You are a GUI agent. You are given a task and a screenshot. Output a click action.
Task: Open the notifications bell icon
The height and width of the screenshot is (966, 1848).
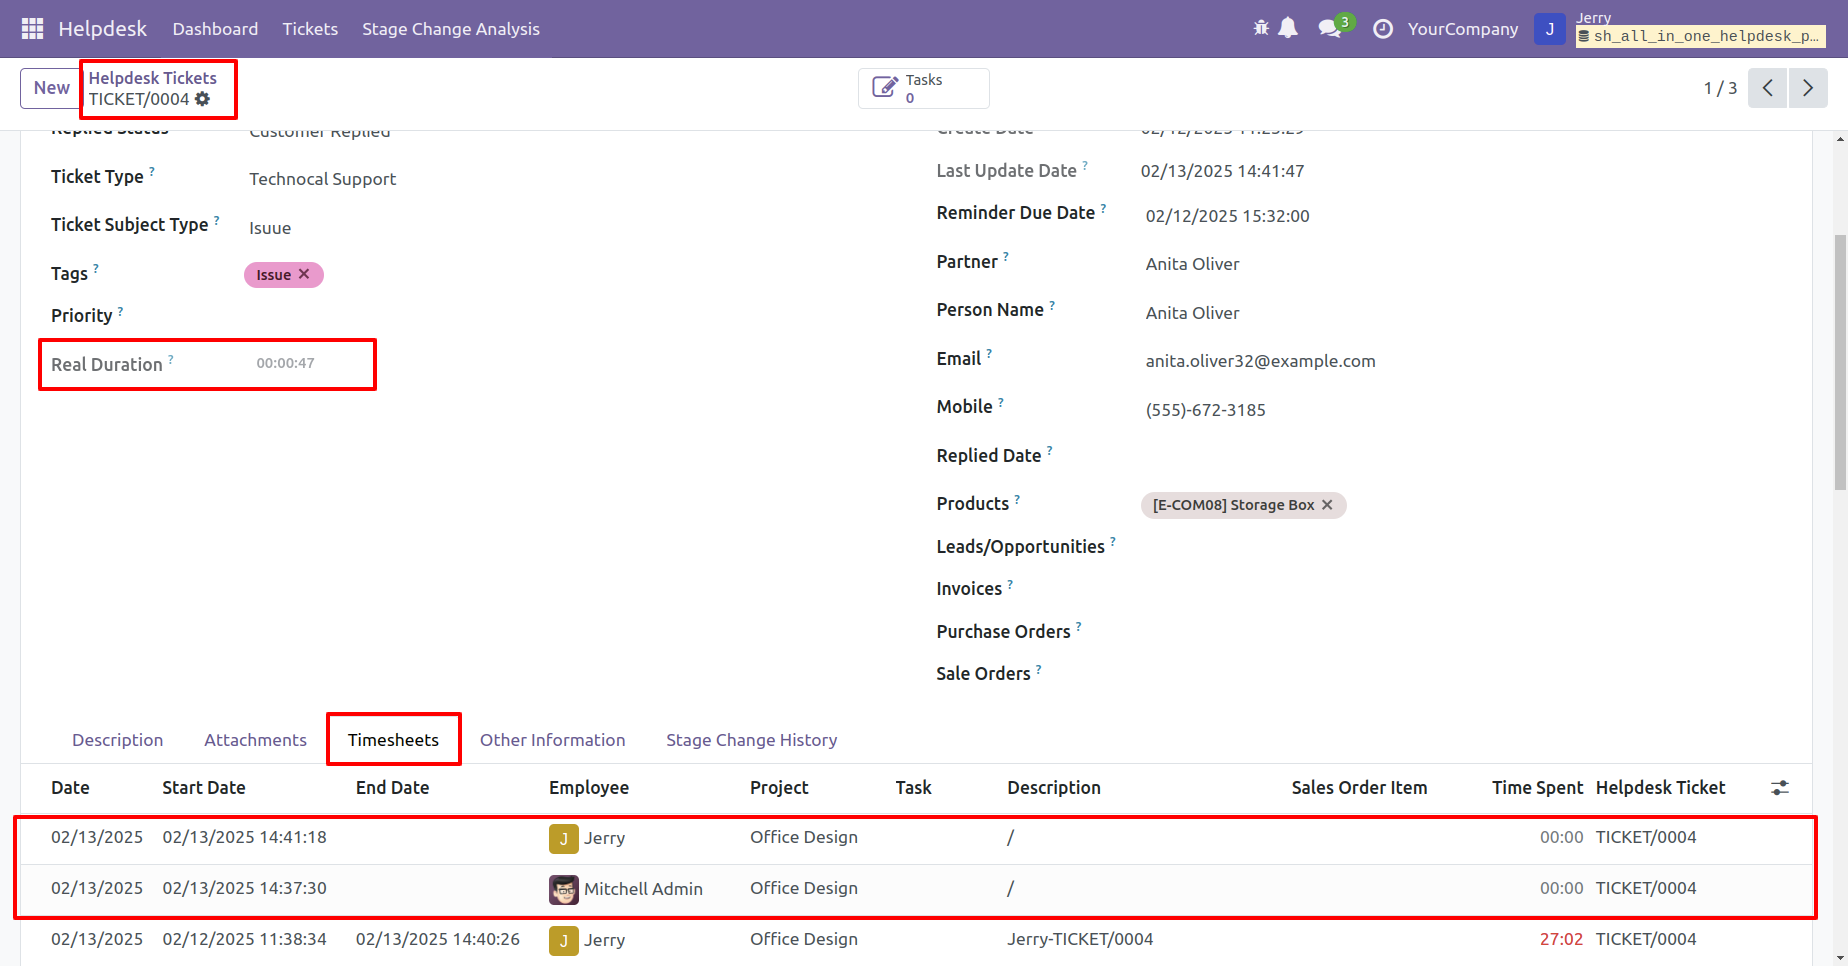point(1288,28)
